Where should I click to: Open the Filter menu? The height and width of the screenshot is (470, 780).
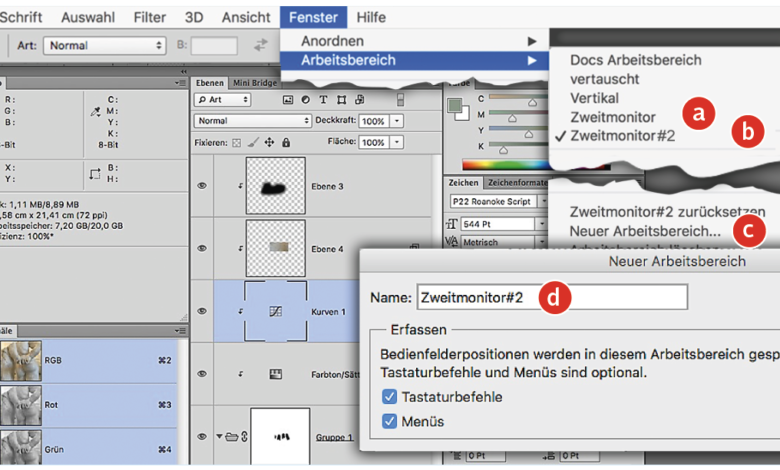150,17
